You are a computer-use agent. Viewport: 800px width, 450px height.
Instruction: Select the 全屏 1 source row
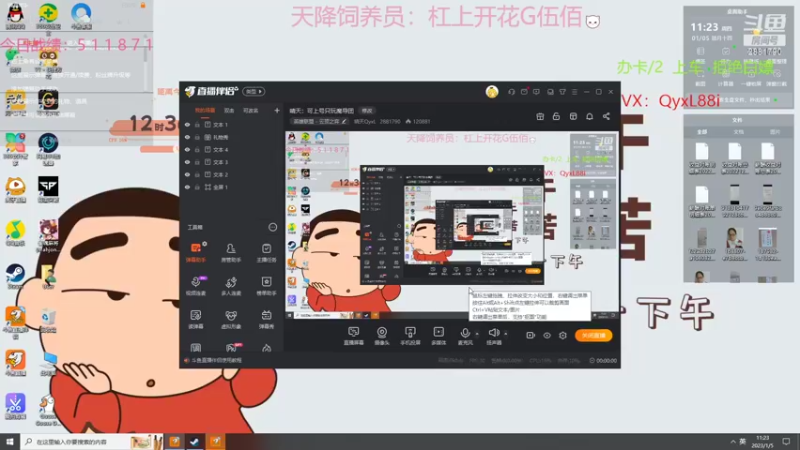click(x=232, y=187)
